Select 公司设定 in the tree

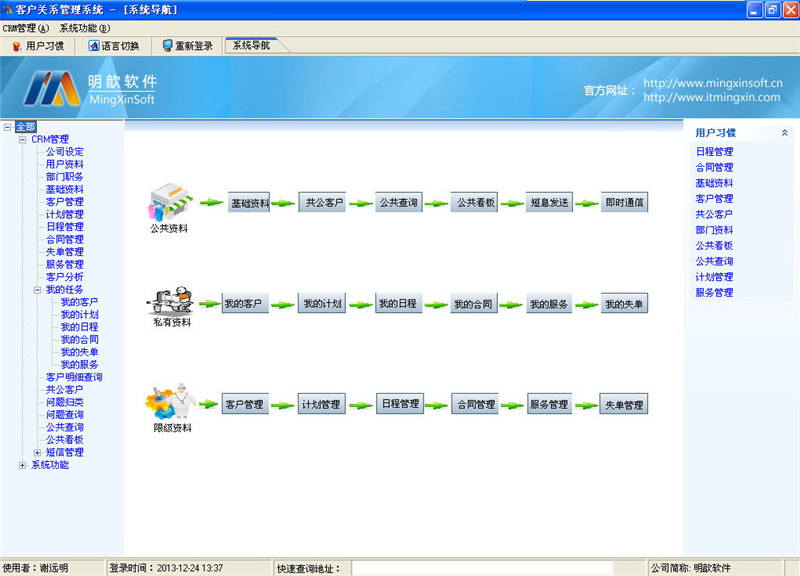pyautogui.click(x=64, y=152)
